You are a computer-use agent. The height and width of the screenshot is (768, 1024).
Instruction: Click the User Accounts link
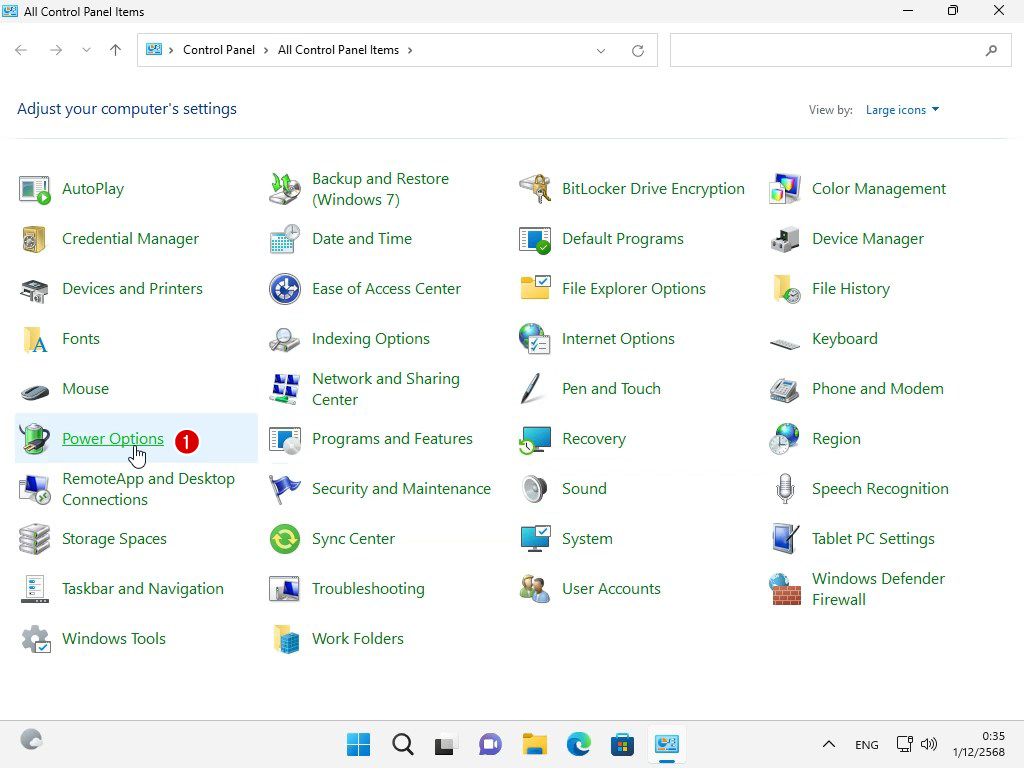point(611,589)
